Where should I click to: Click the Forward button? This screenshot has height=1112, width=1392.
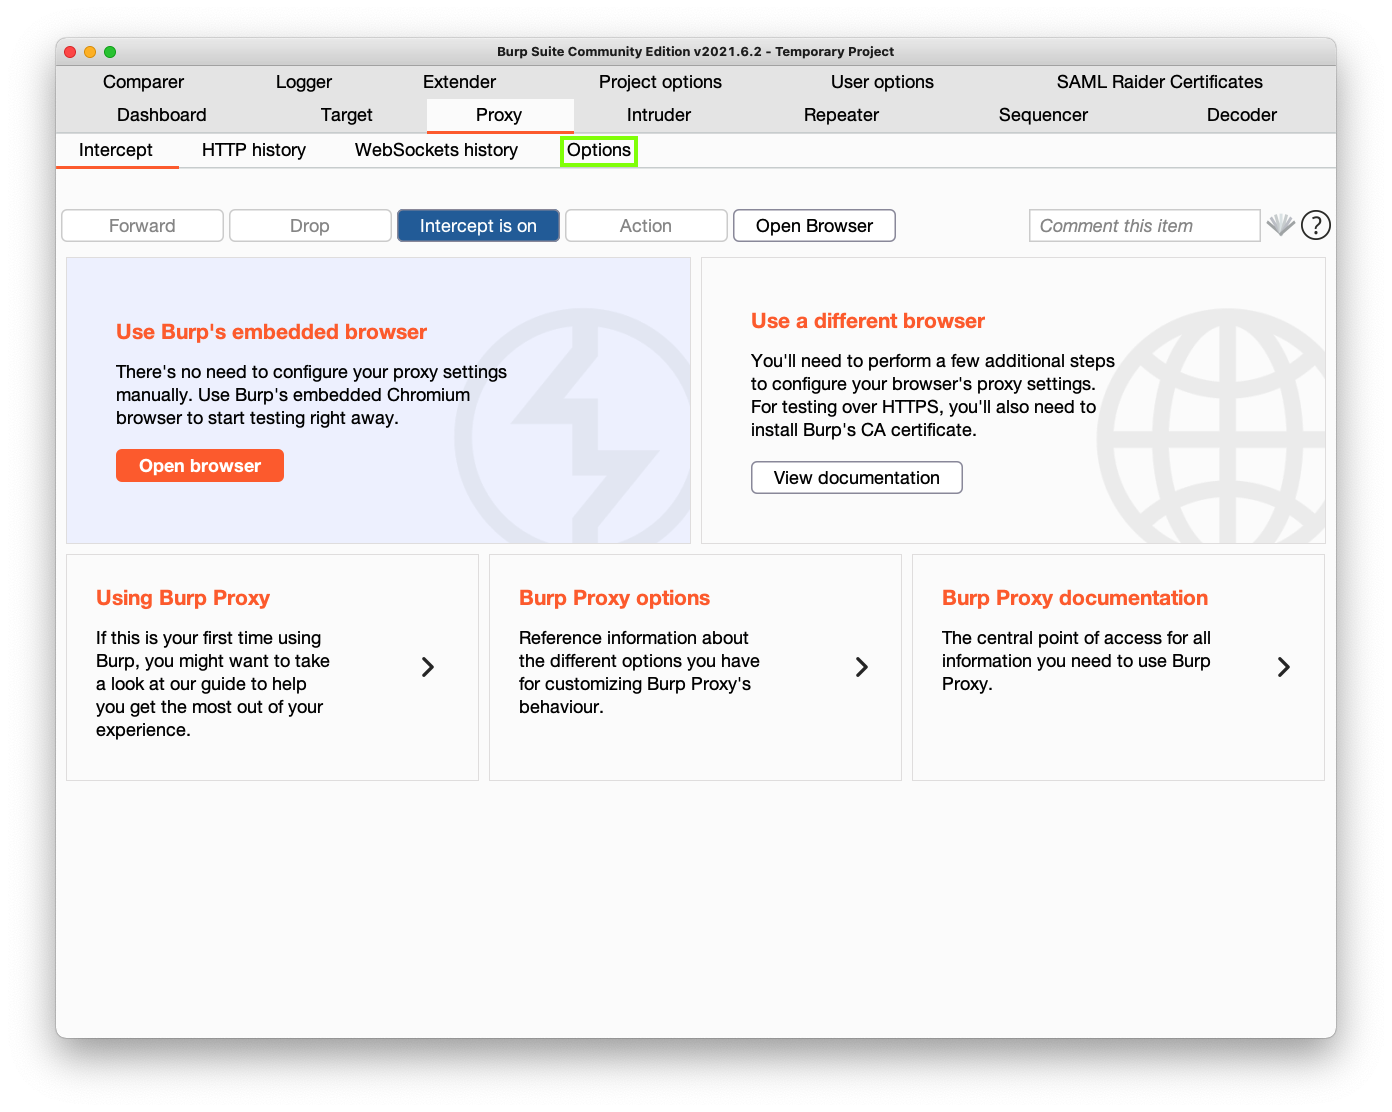pos(142,226)
